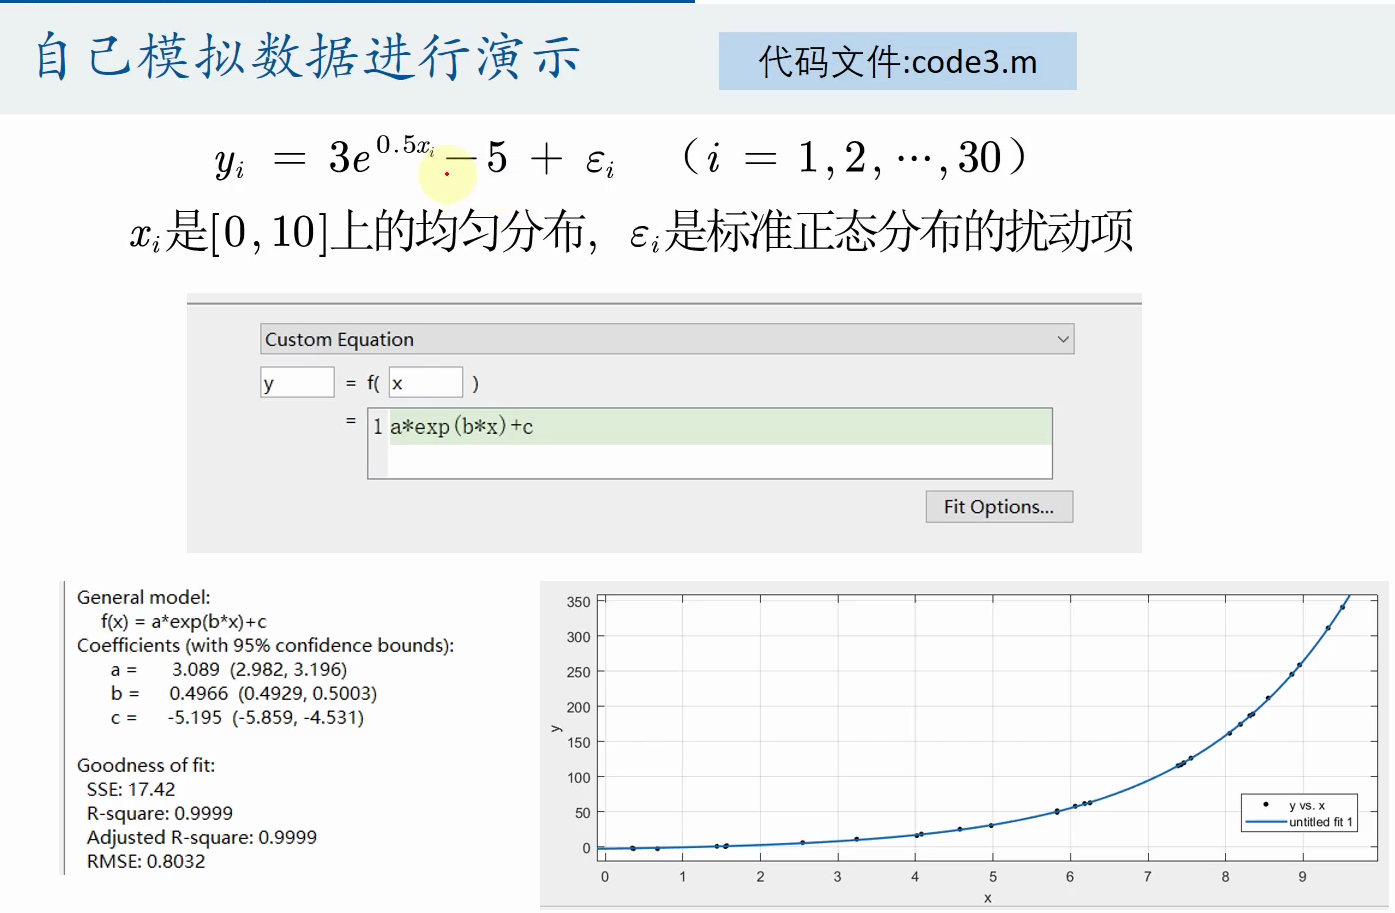This screenshot has width=1395, height=913.
Task: Click the y axis label of the plot
Action: 556,729
